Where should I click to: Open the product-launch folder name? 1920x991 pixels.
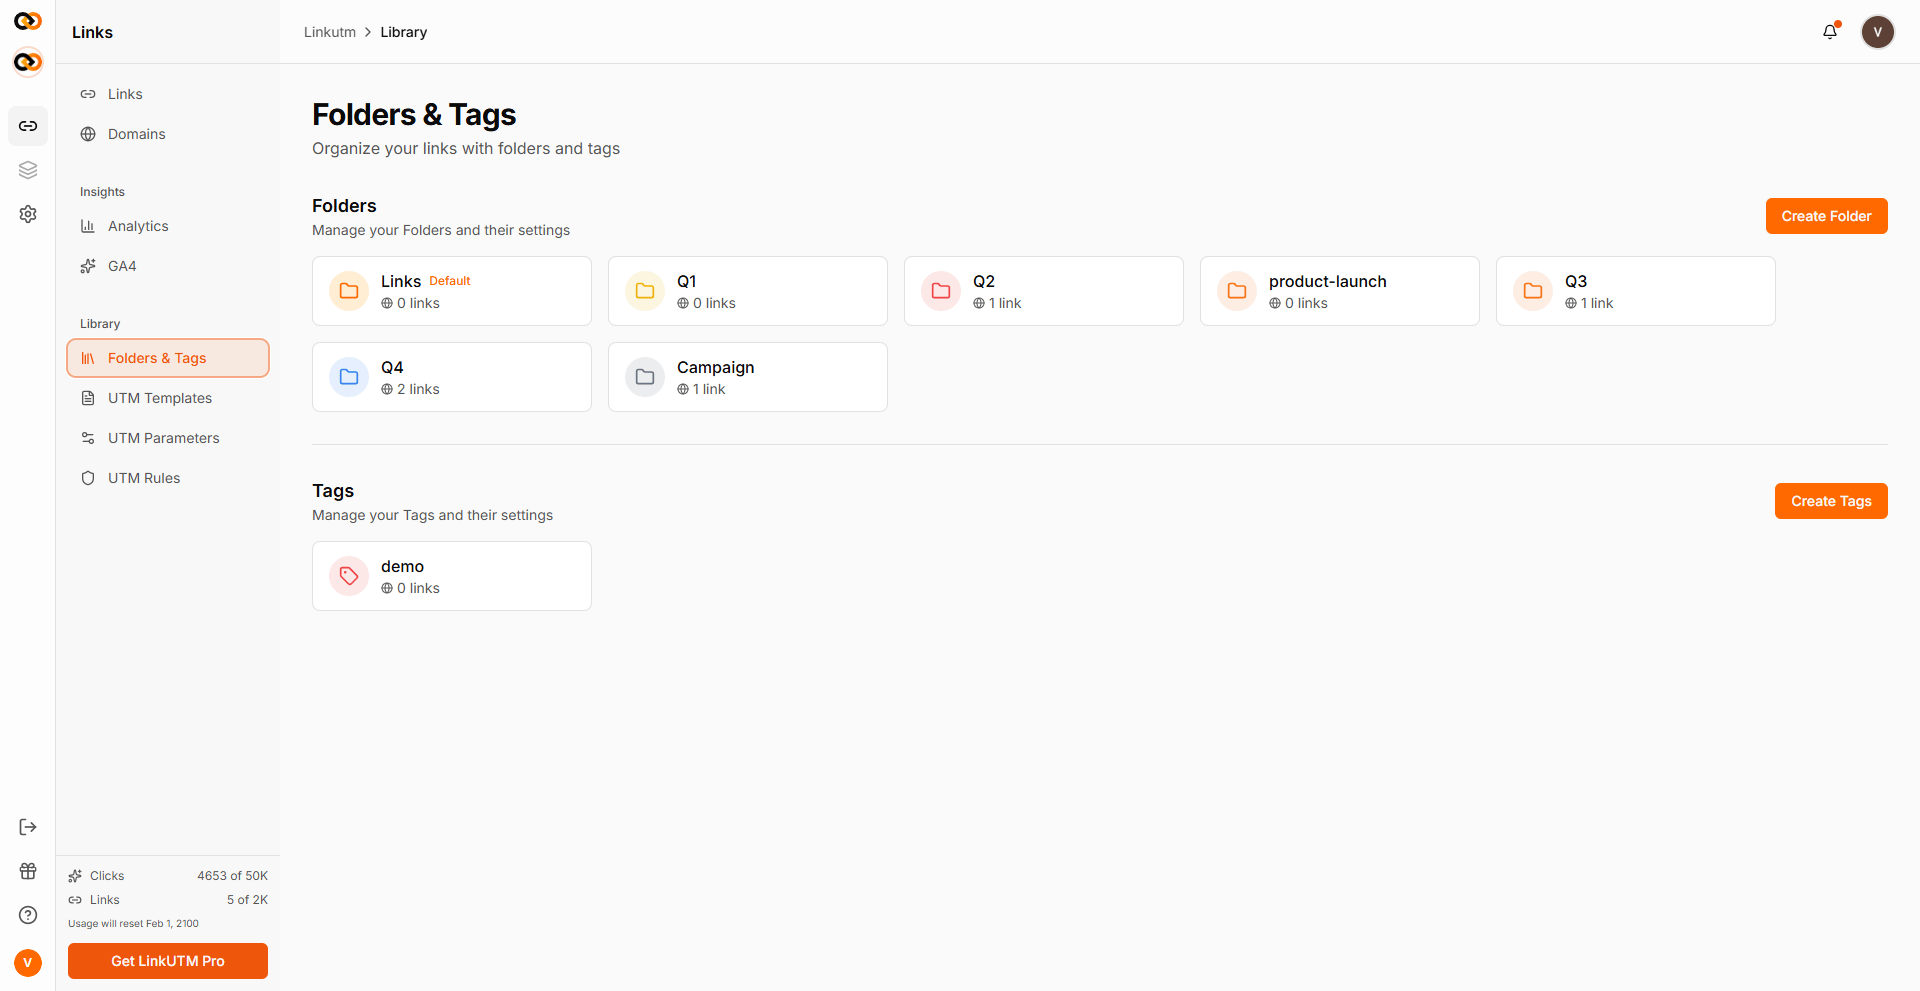click(1328, 281)
